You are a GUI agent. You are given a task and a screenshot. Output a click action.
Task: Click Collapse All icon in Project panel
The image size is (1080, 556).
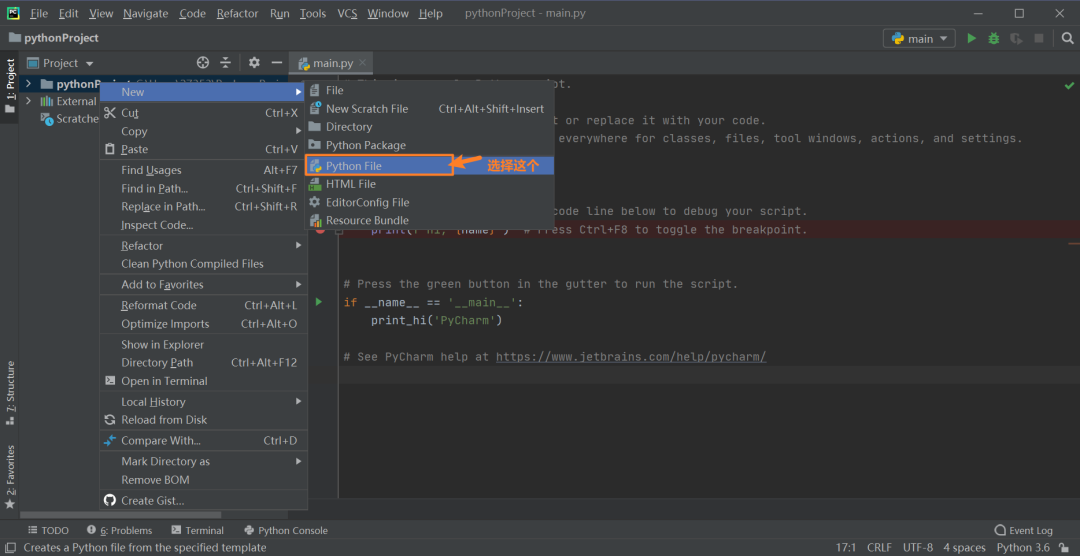pos(225,63)
